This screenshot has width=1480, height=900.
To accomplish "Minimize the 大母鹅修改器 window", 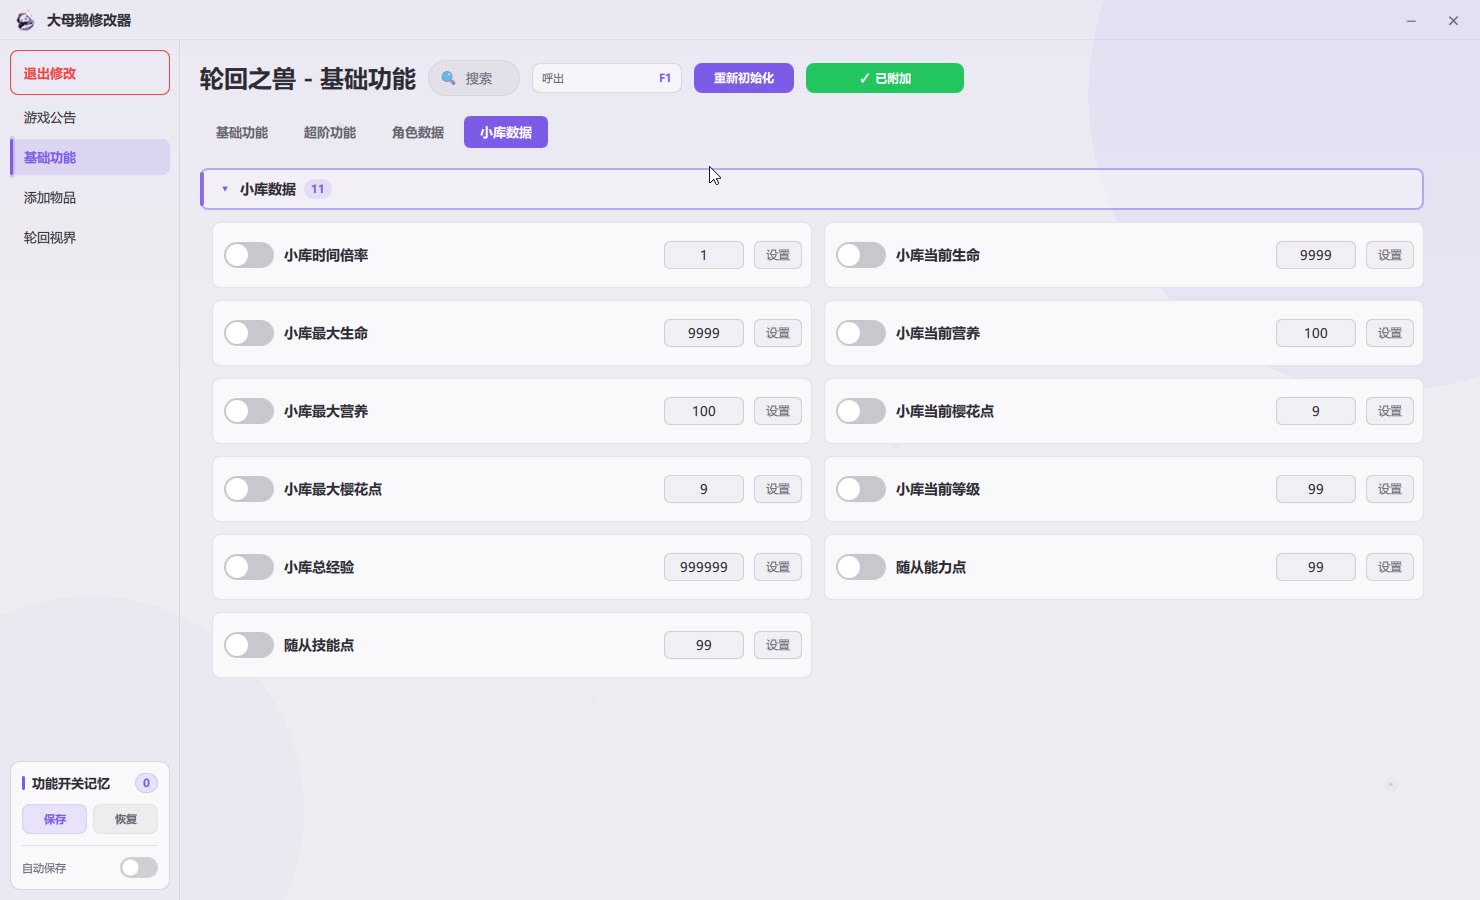I will [1411, 20].
